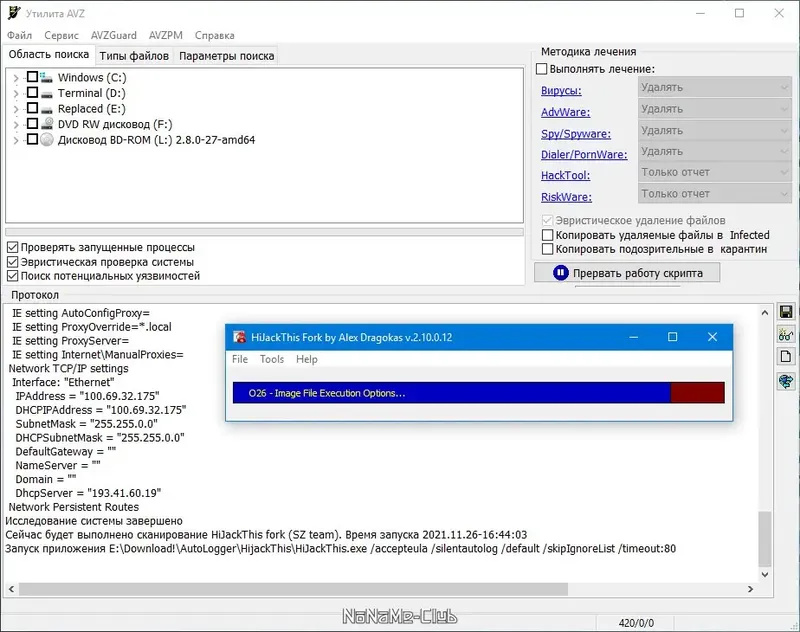Click the protocol scroll down arrow

764,574
